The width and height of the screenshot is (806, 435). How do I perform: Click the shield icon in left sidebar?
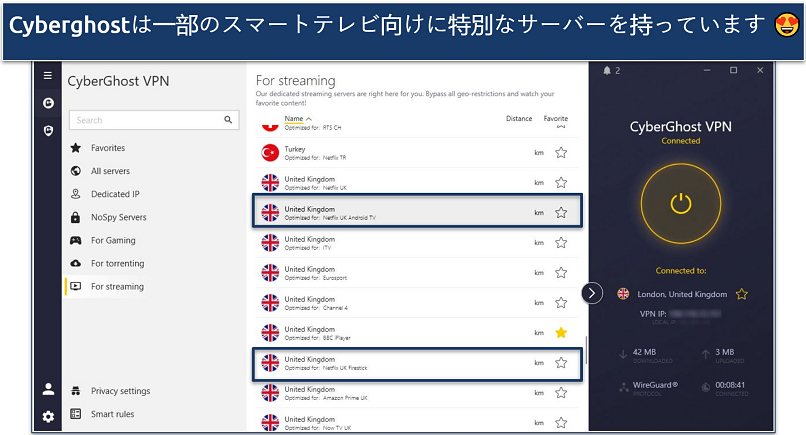click(x=47, y=130)
